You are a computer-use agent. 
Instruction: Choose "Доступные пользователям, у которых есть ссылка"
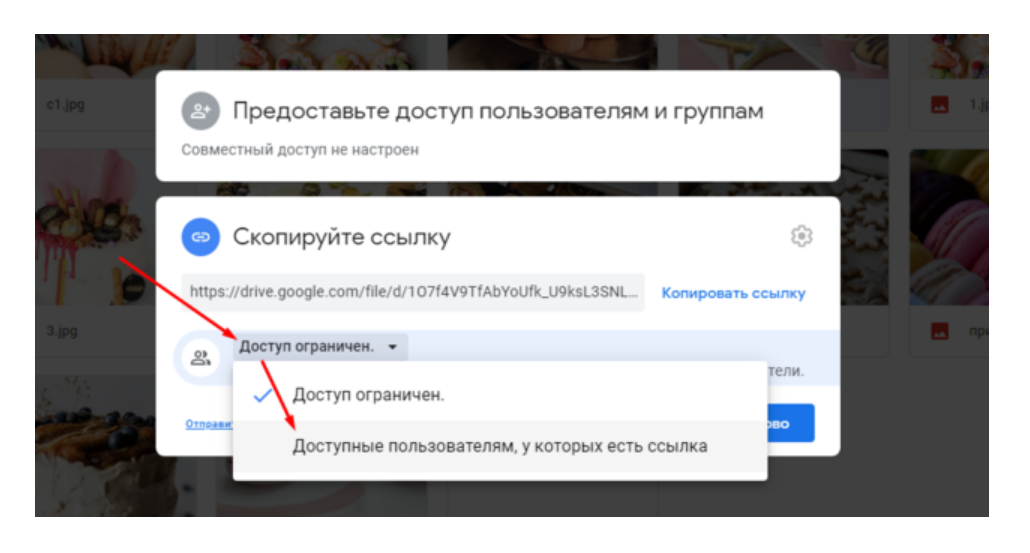click(499, 446)
